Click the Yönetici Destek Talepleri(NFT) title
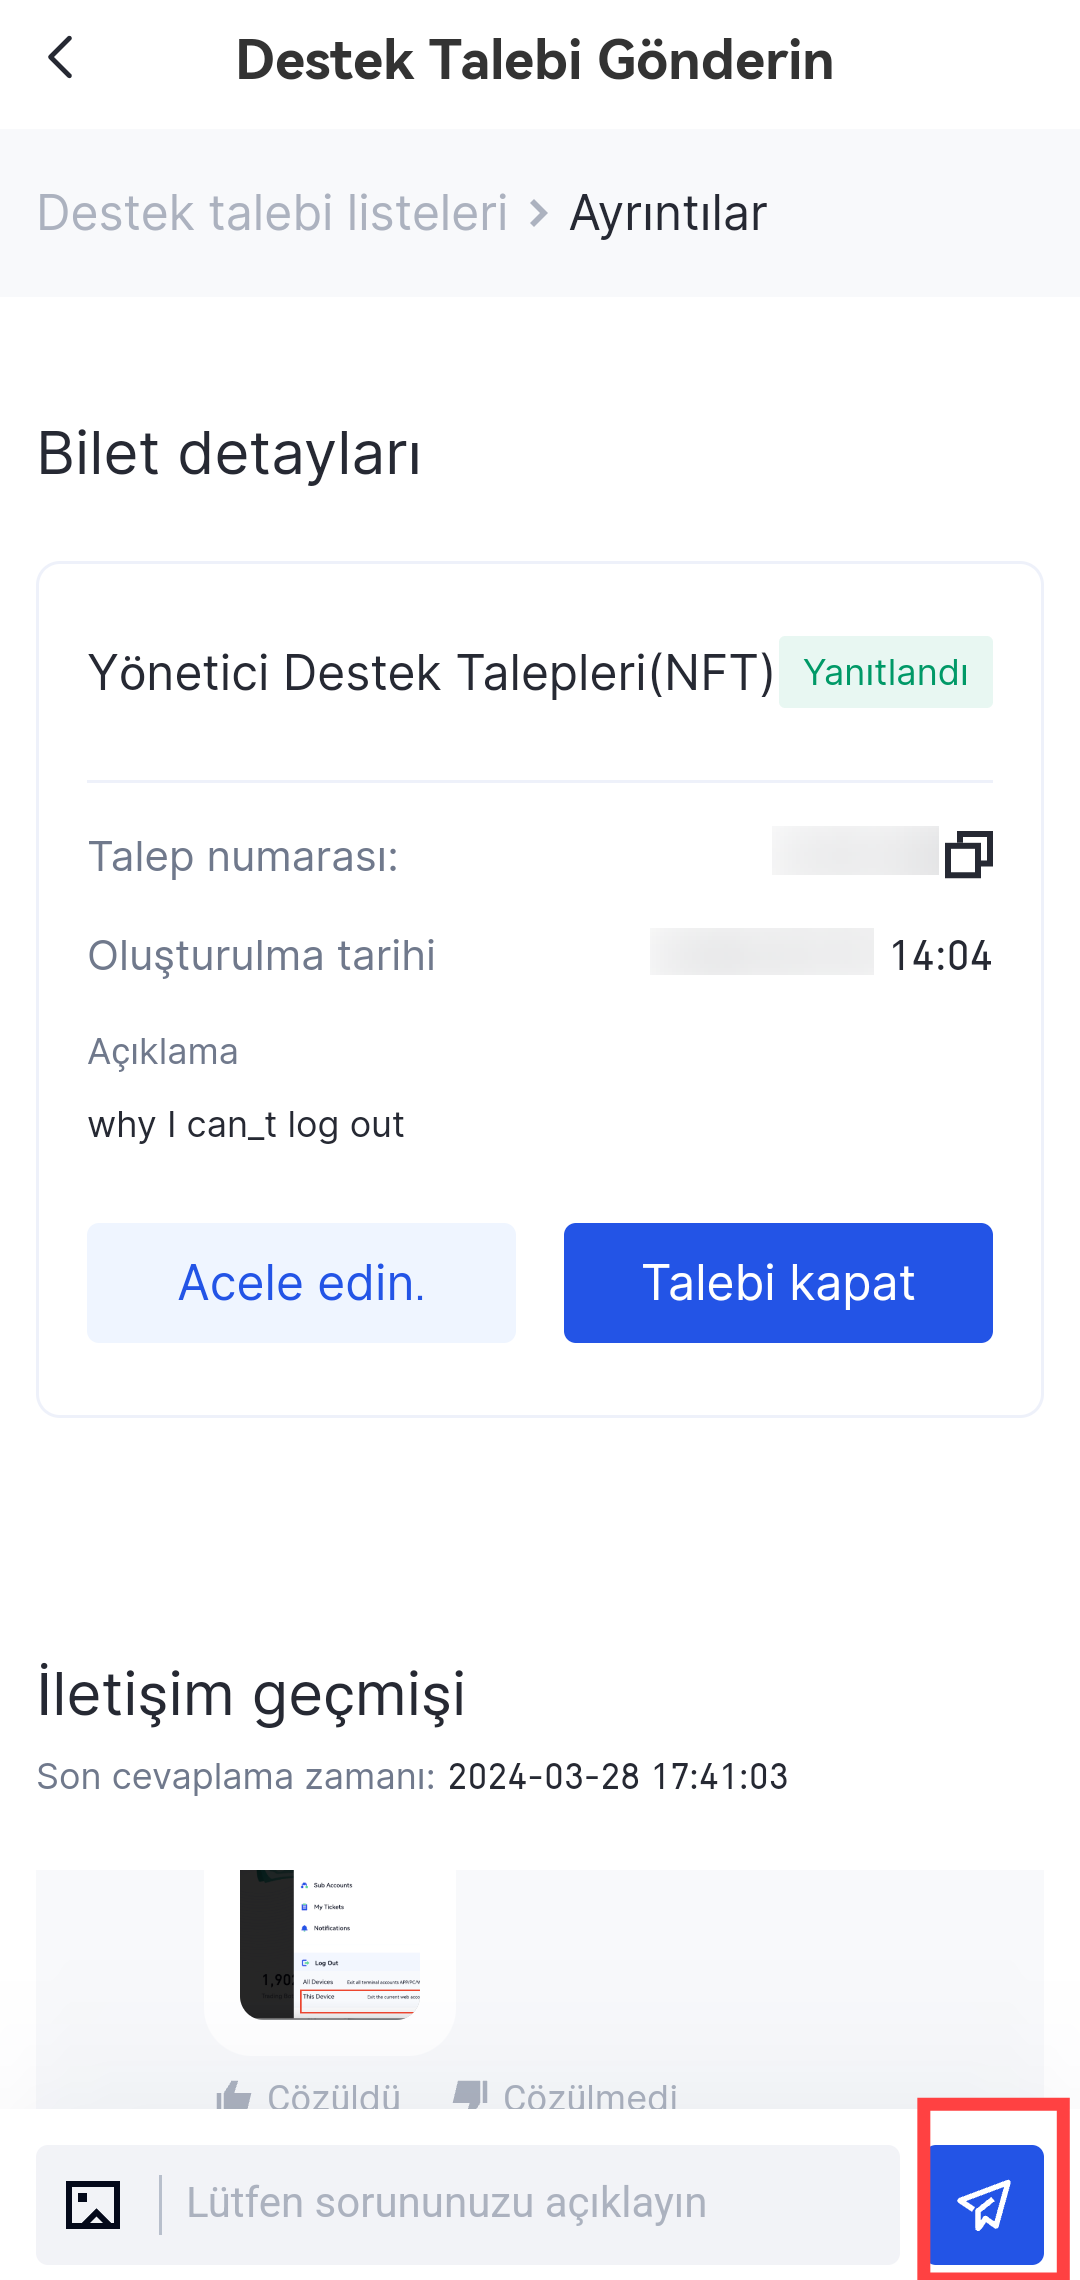Screen dimensions: 1080x2280 [430, 672]
